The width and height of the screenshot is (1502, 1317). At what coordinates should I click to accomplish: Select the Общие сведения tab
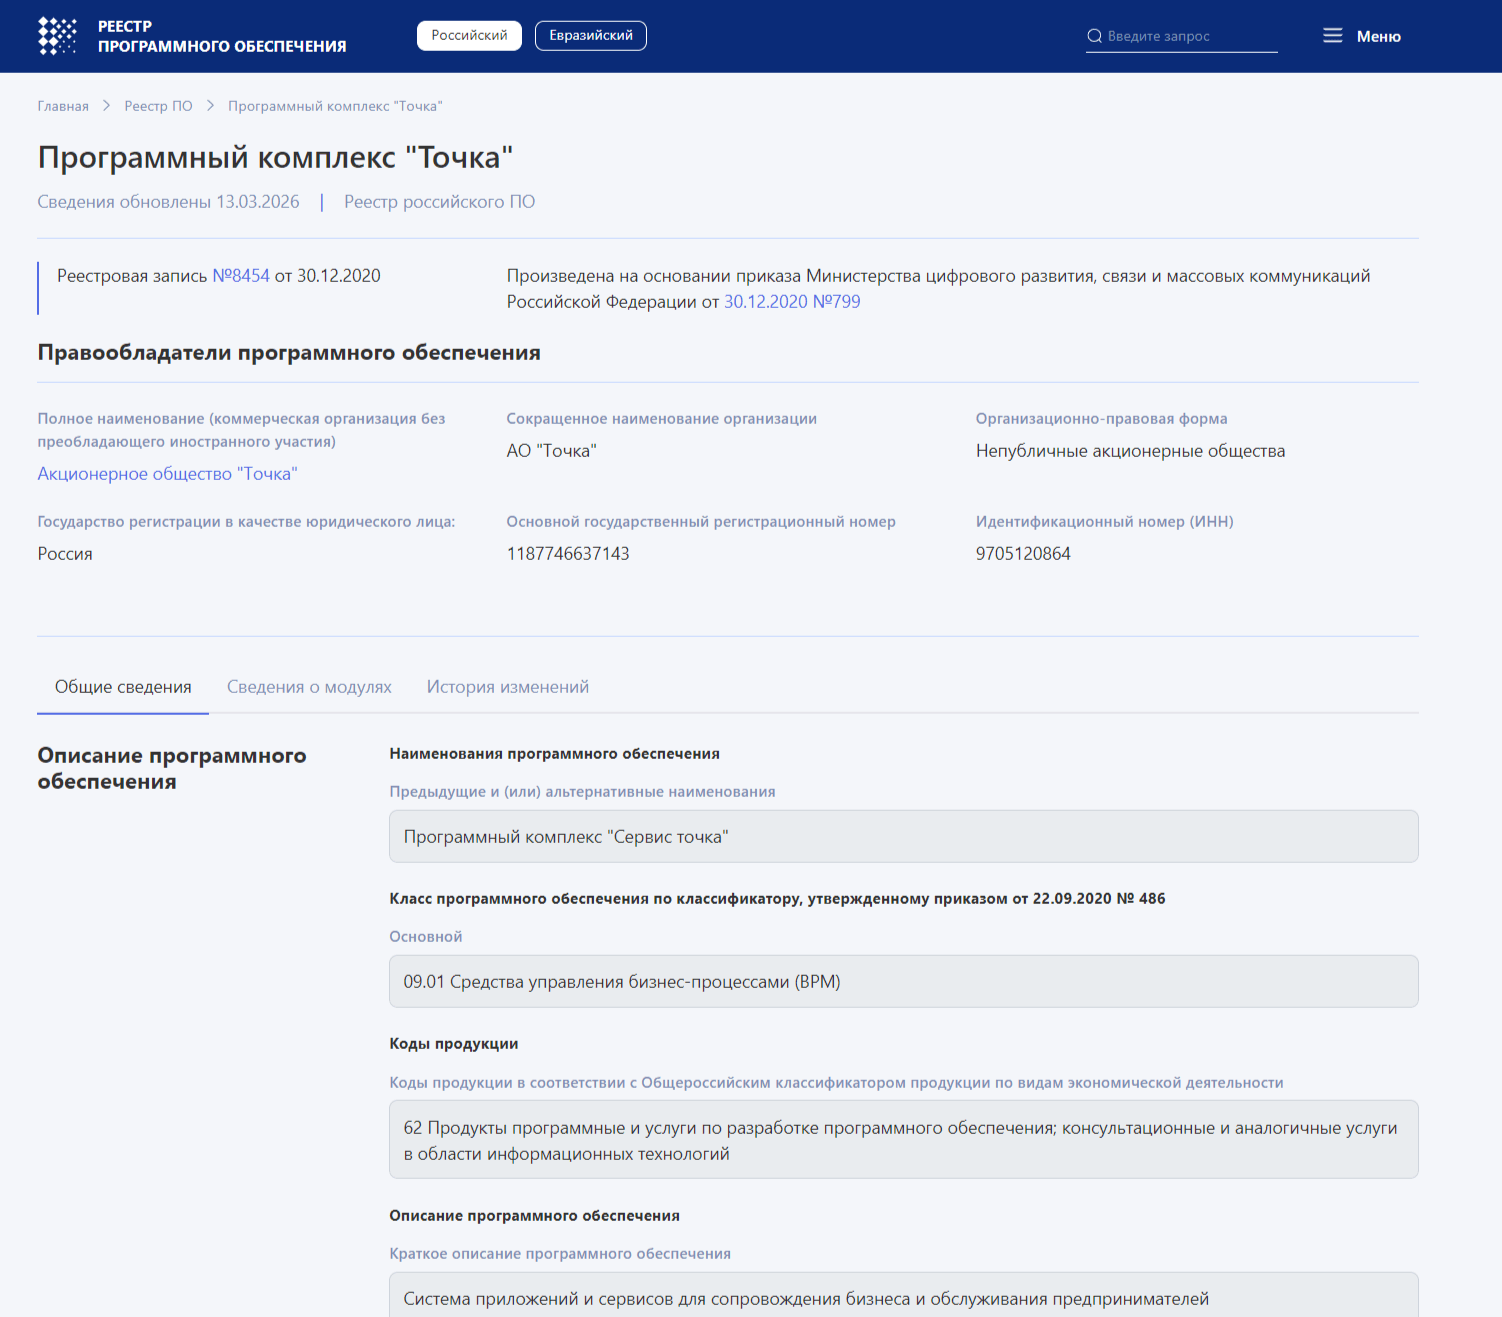click(123, 687)
